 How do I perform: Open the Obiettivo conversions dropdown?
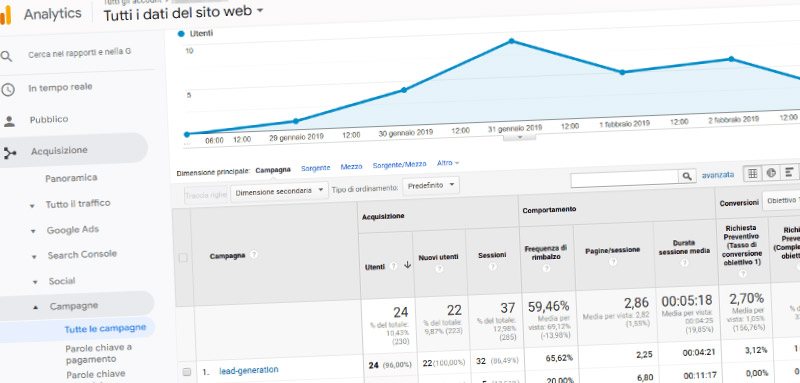click(x=781, y=200)
